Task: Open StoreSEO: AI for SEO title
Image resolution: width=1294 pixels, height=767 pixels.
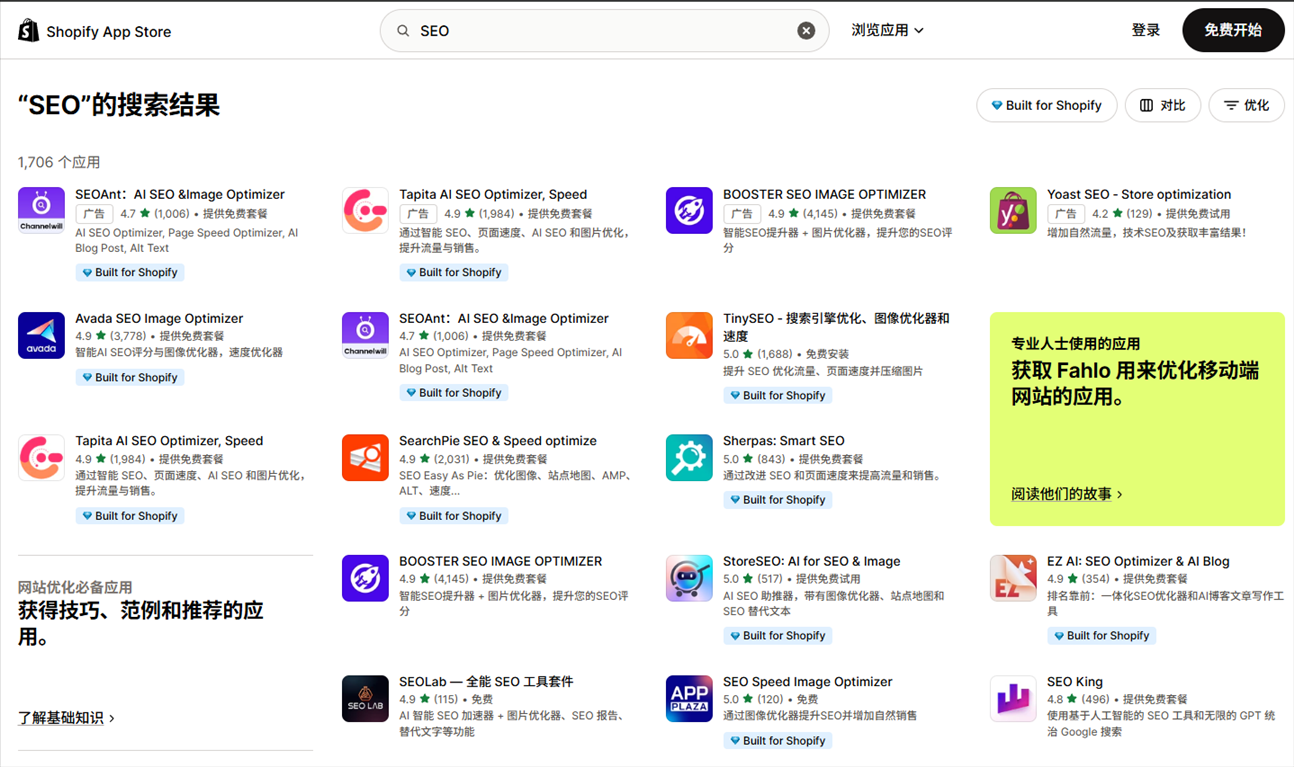Action: (812, 561)
